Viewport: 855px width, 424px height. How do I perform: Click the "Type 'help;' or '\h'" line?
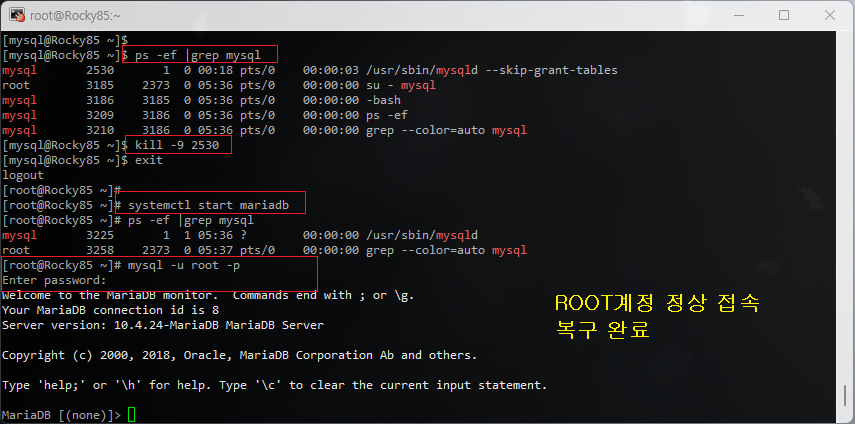tap(274, 385)
